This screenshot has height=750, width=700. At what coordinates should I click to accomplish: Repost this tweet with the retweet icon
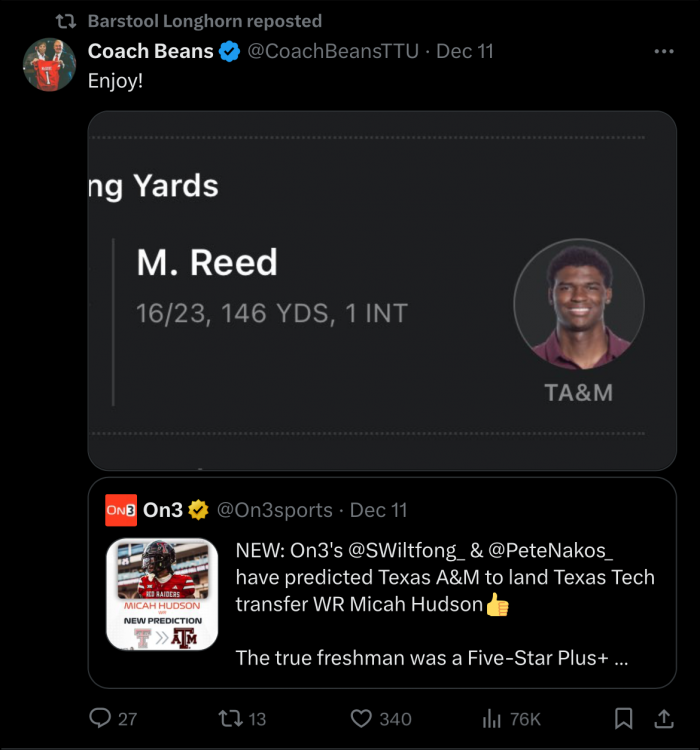(229, 718)
